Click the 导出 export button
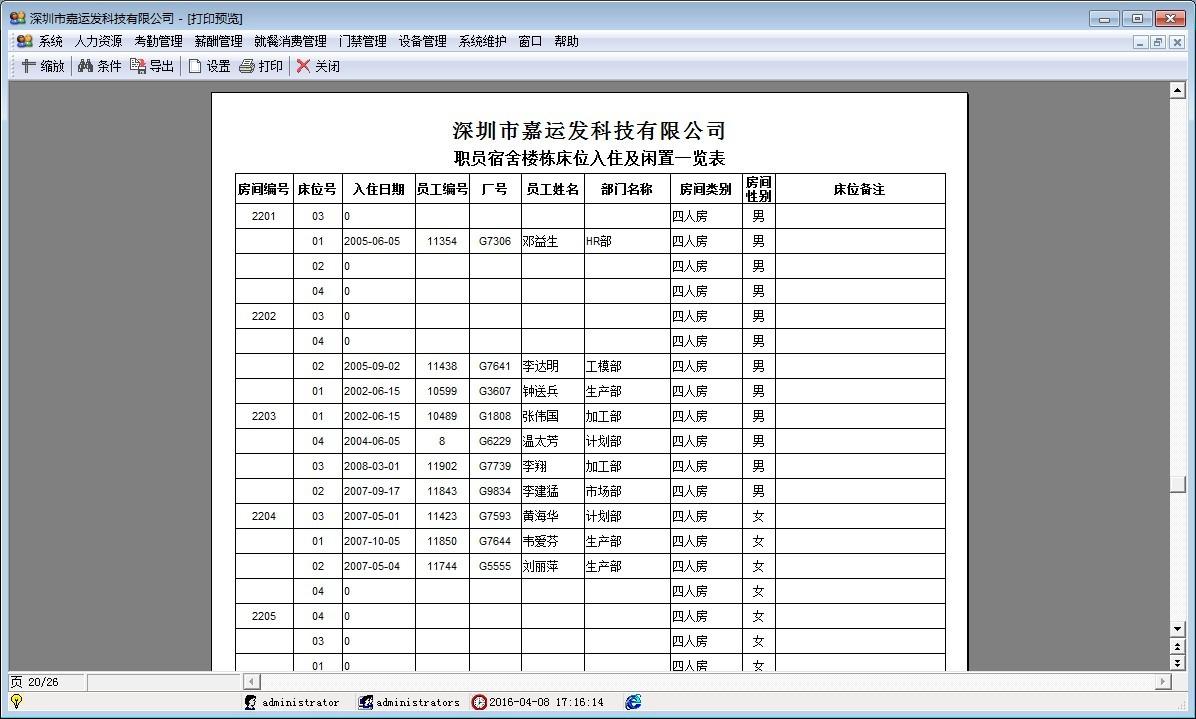The width and height of the screenshot is (1196, 719). tap(153, 66)
